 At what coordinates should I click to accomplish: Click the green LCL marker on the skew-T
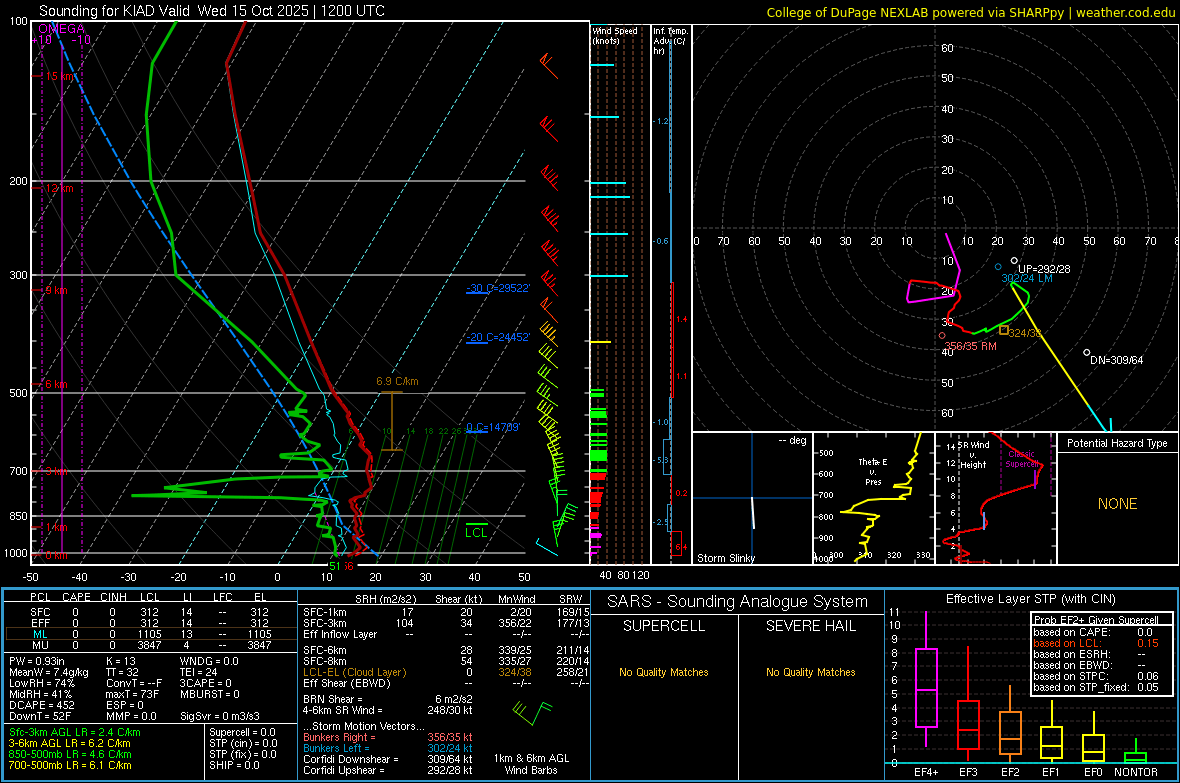[x=476, y=532]
